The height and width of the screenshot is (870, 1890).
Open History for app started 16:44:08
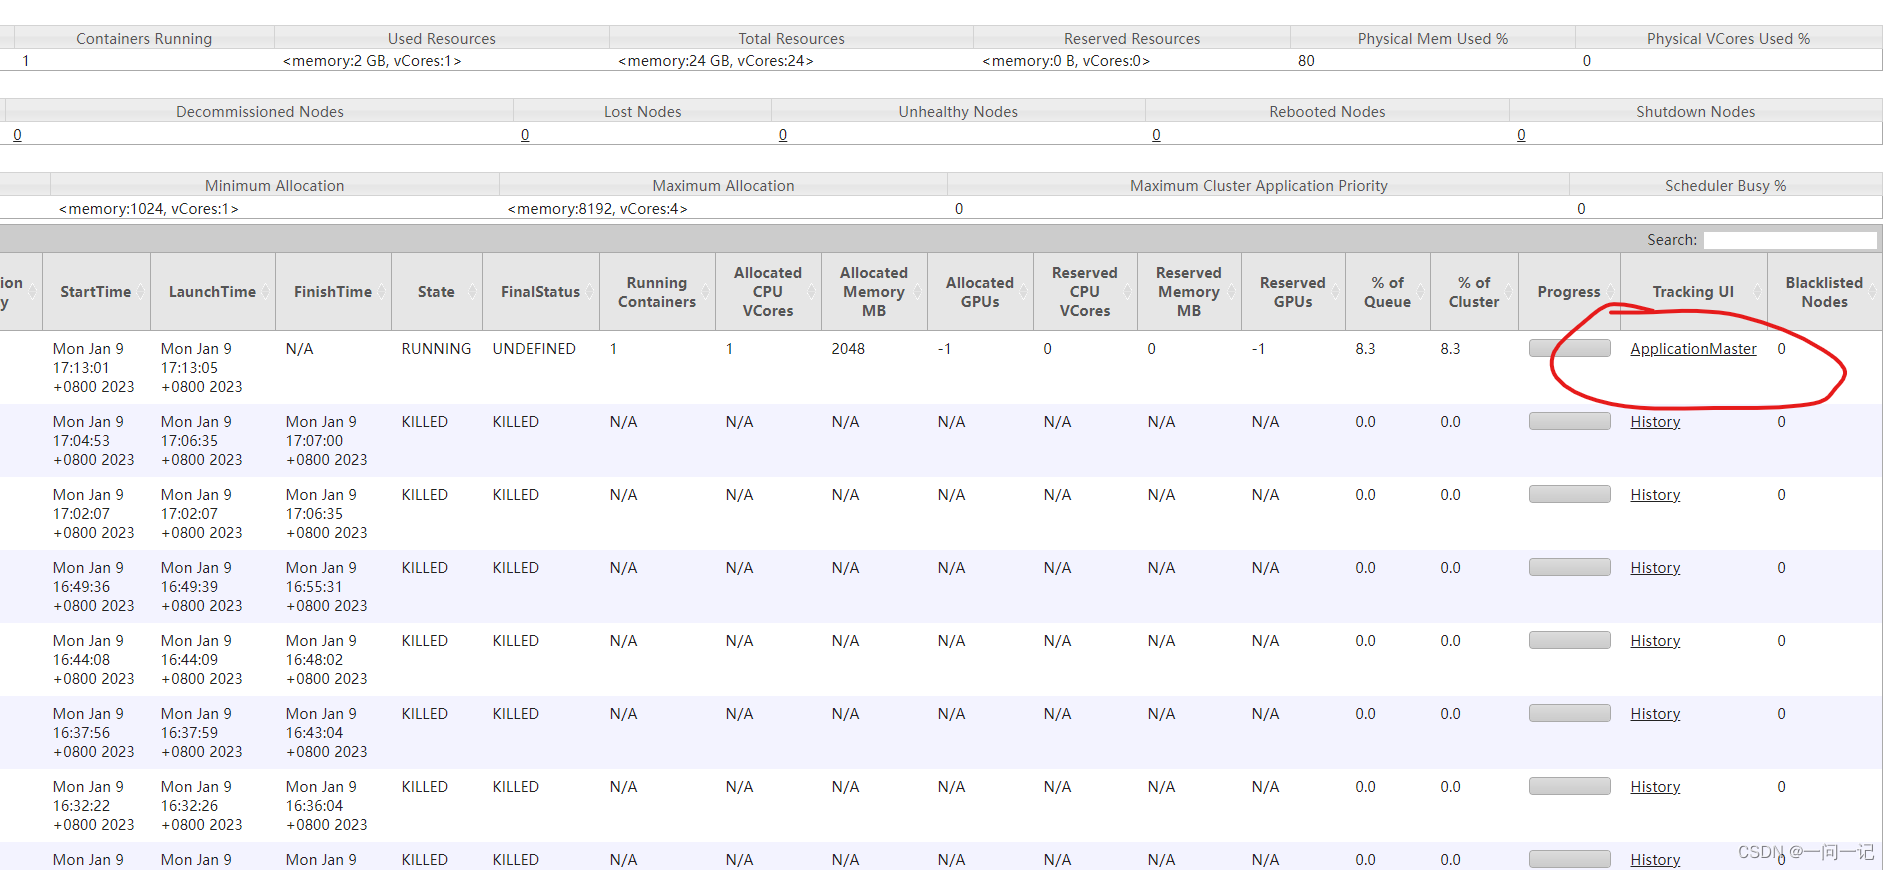1655,641
